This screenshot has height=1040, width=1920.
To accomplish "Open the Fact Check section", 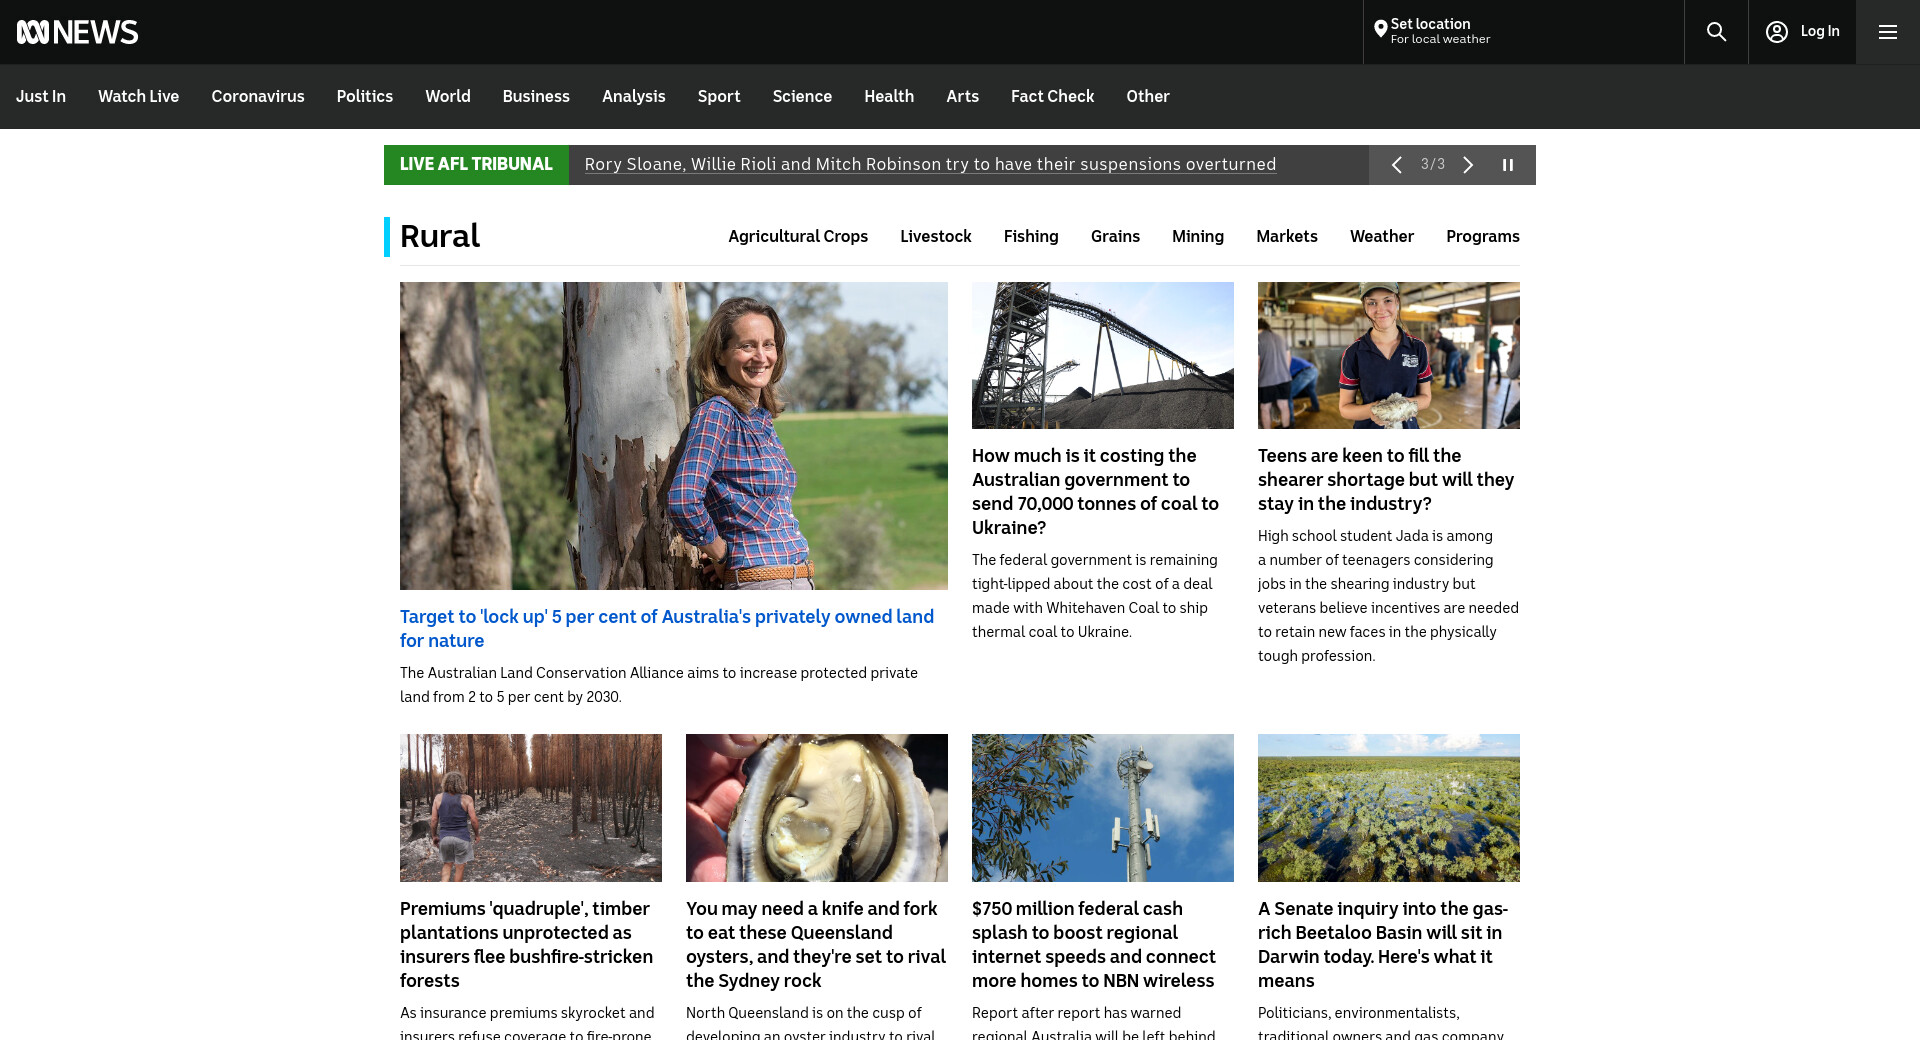I will click(1052, 96).
